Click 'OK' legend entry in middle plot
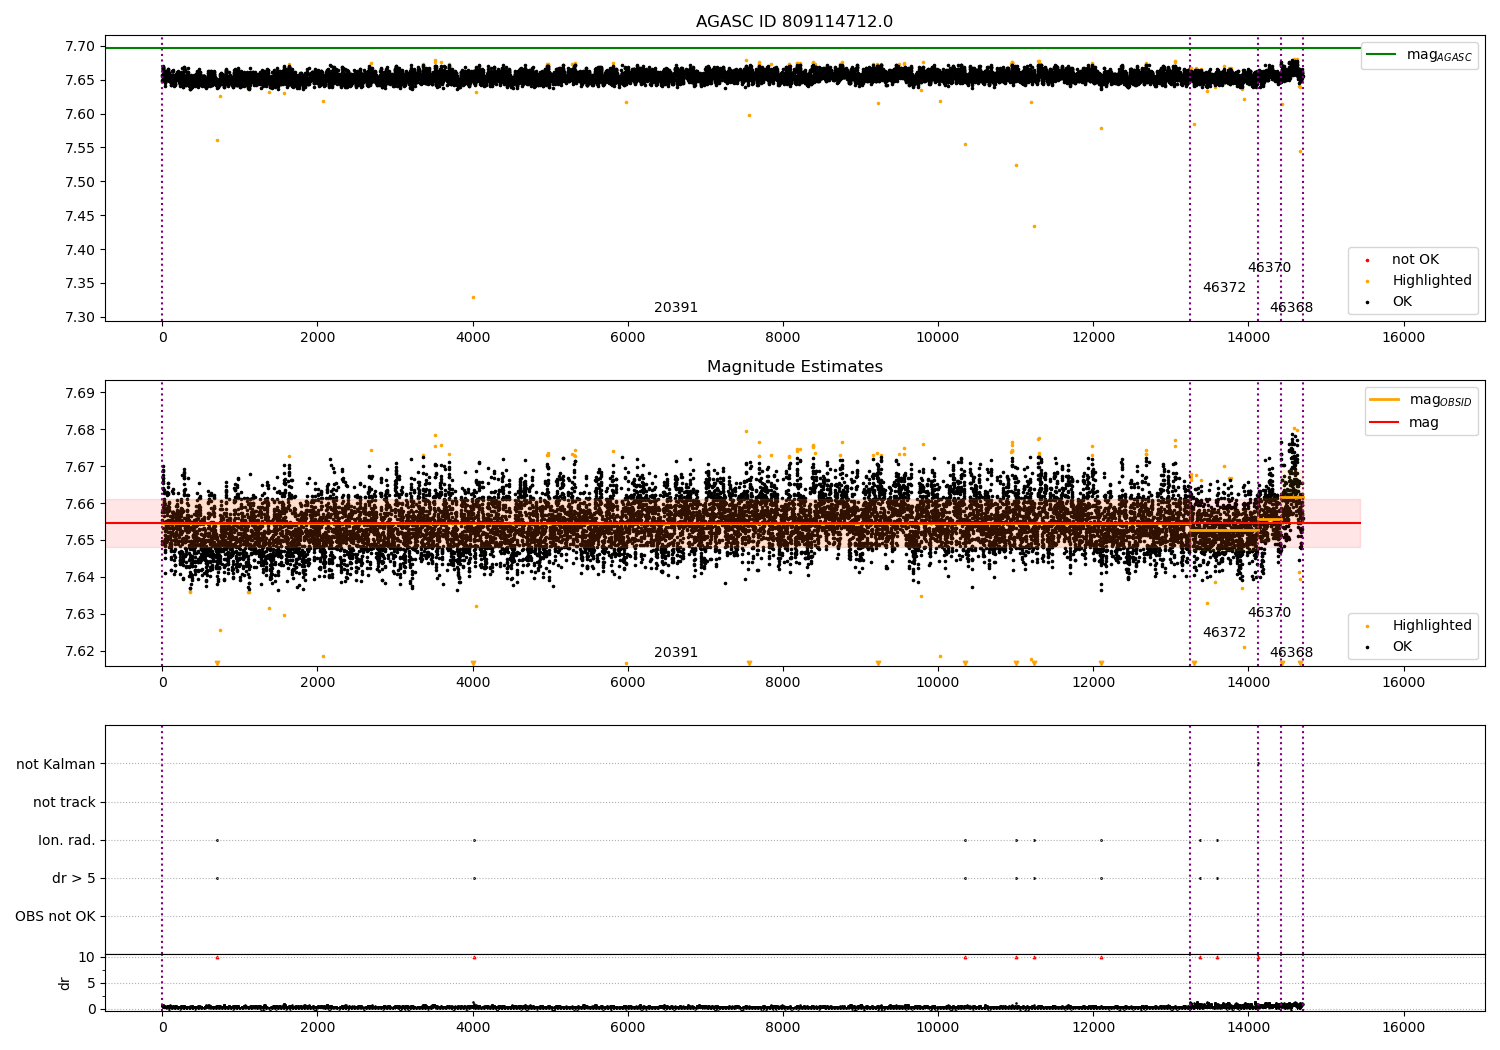 1401,647
